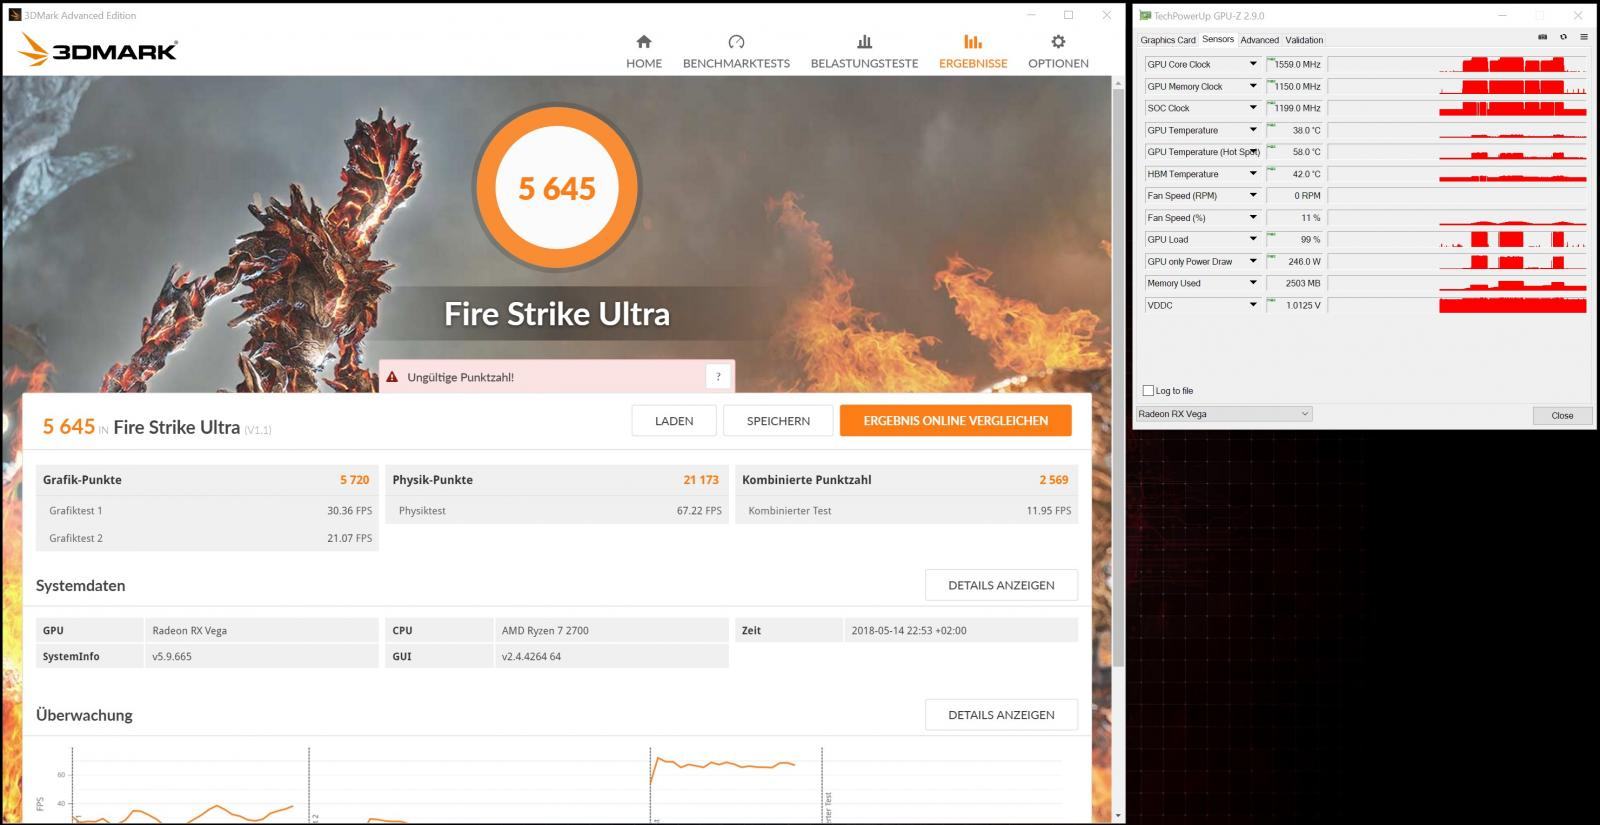Click DETAILS ANZEIGEN next to Überwachung
Viewport: 1600px width, 825px height.
(1001, 715)
